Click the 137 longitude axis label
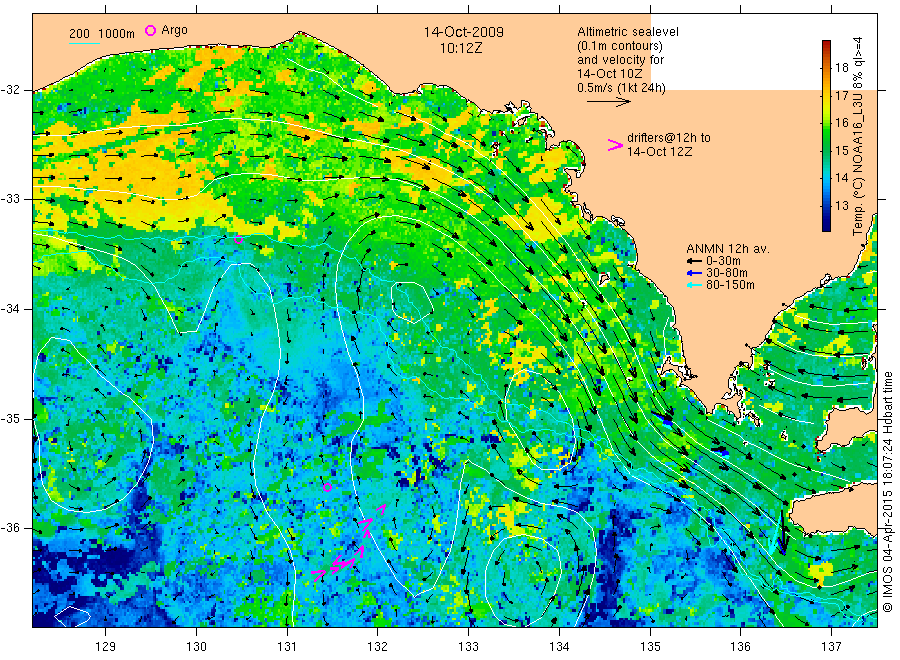The width and height of the screenshot is (900, 660). click(x=831, y=647)
